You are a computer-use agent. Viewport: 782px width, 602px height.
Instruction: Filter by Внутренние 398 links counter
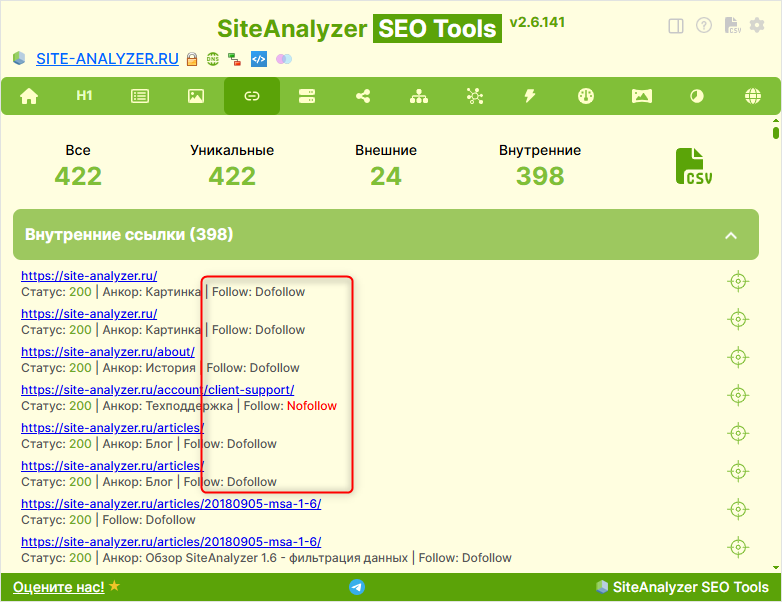(x=540, y=167)
